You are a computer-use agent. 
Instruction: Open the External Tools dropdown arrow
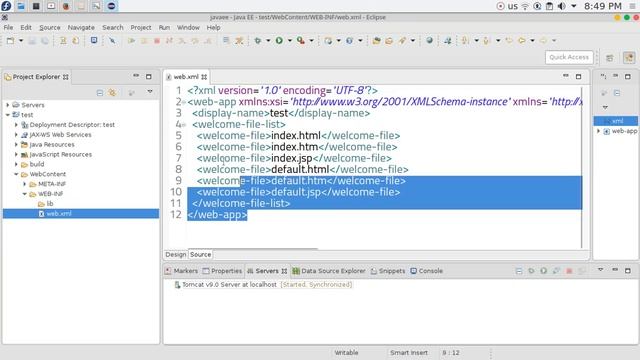(311, 40)
